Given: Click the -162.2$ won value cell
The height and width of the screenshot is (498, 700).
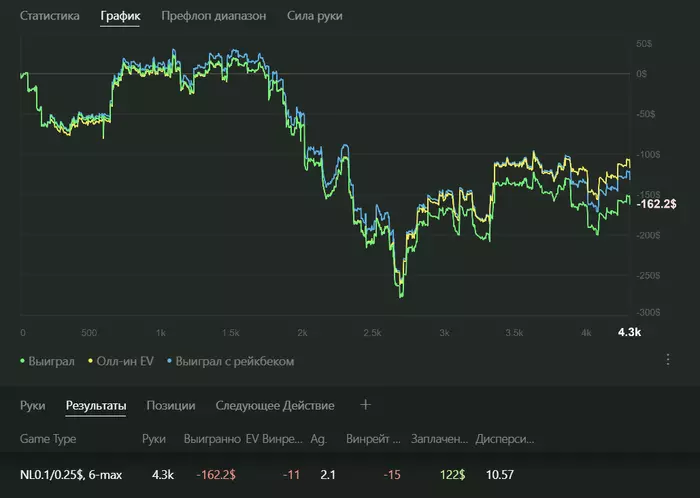Looking at the screenshot, I should tap(216, 474).
